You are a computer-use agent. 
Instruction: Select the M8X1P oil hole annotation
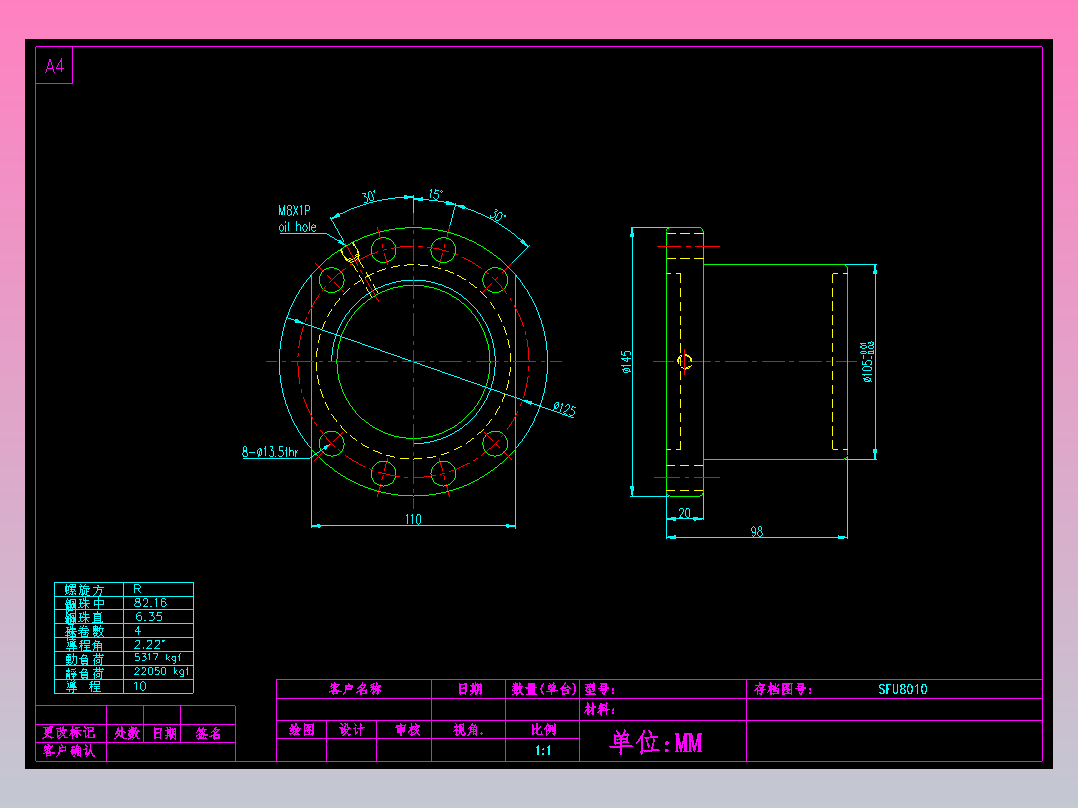click(297, 219)
